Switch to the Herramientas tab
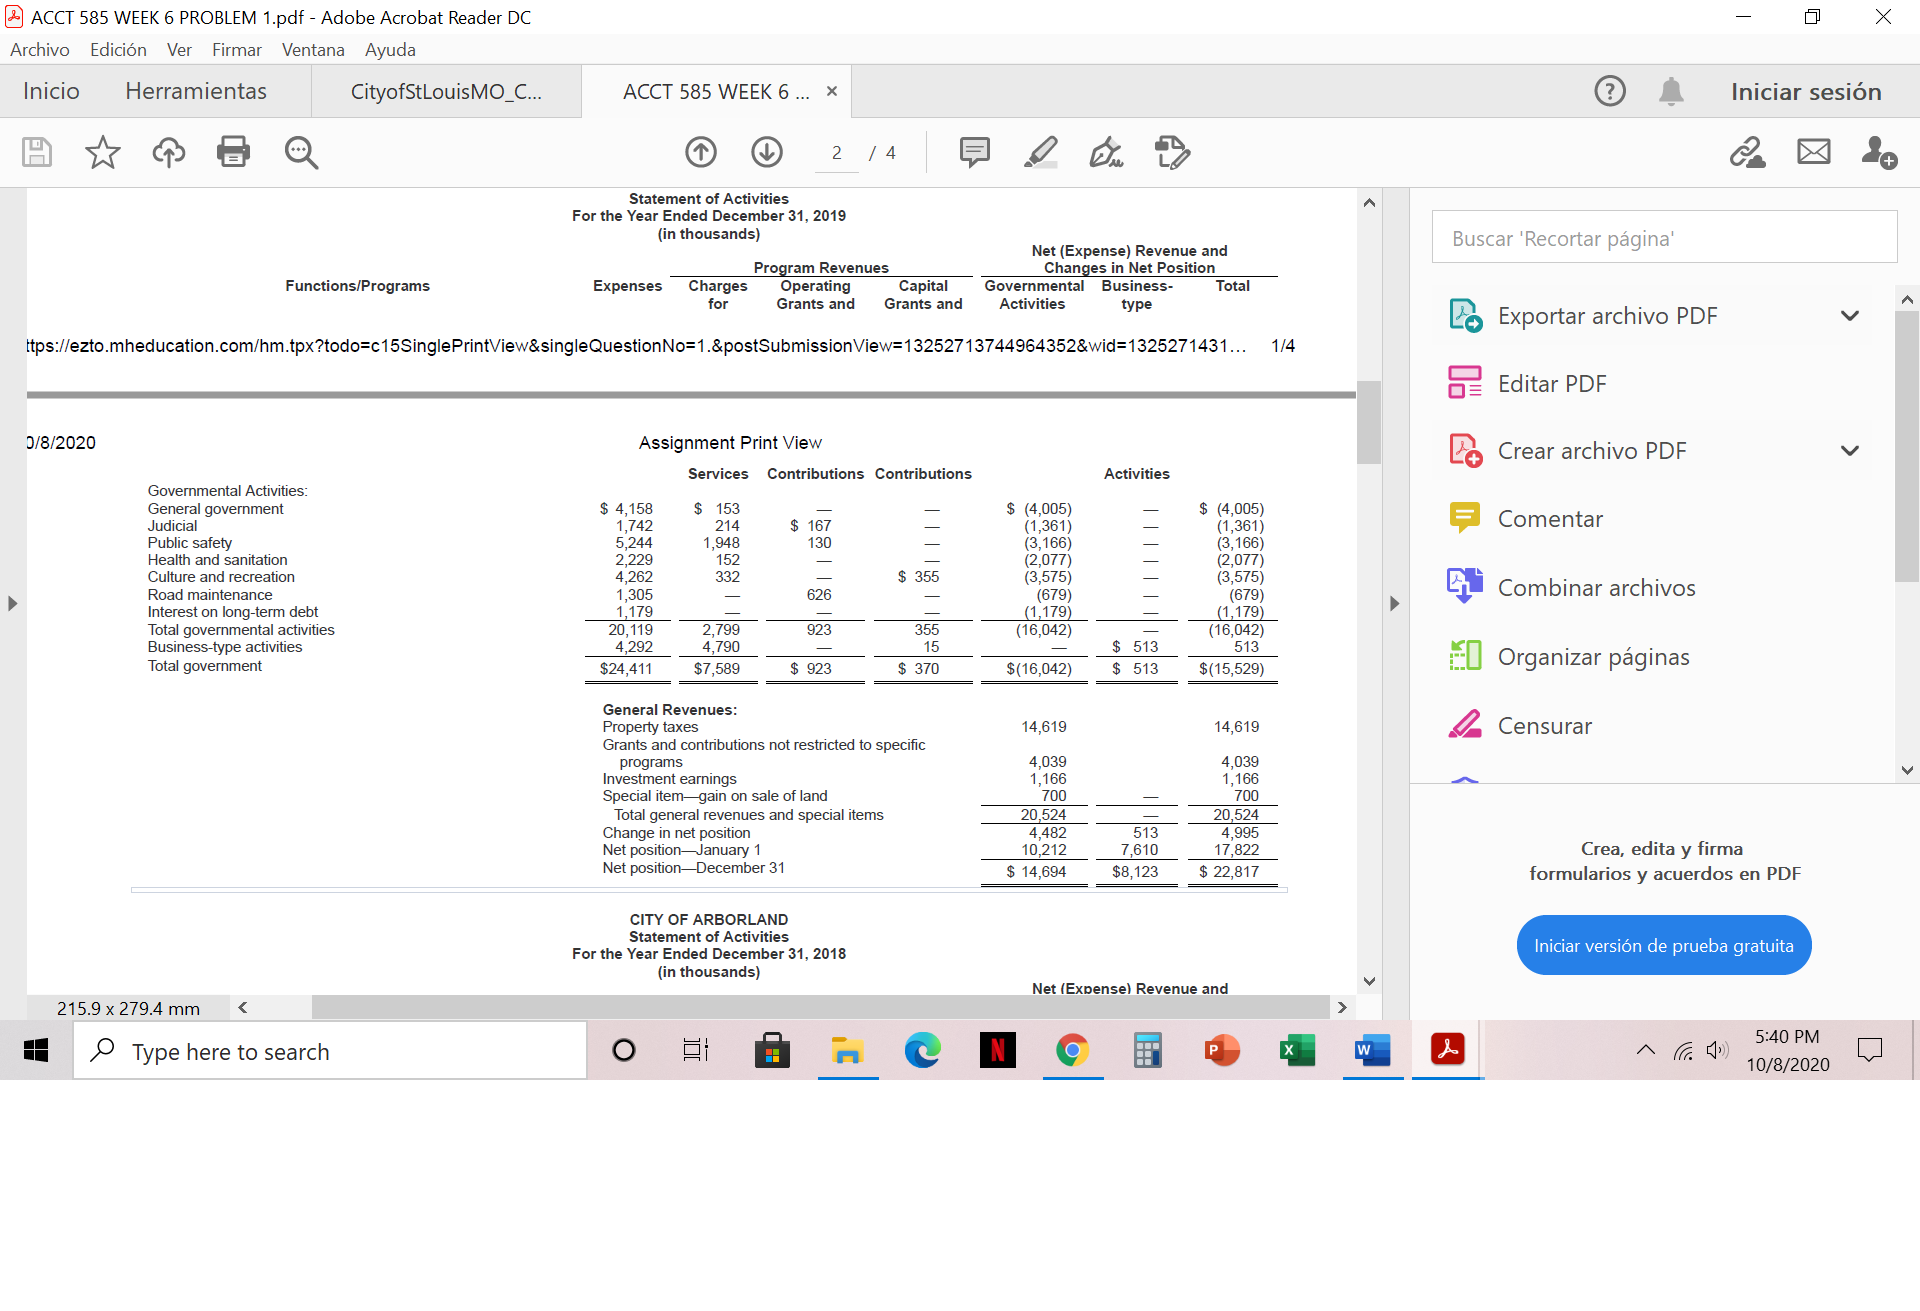This screenshot has height=1311, width=1920. [196, 91]
